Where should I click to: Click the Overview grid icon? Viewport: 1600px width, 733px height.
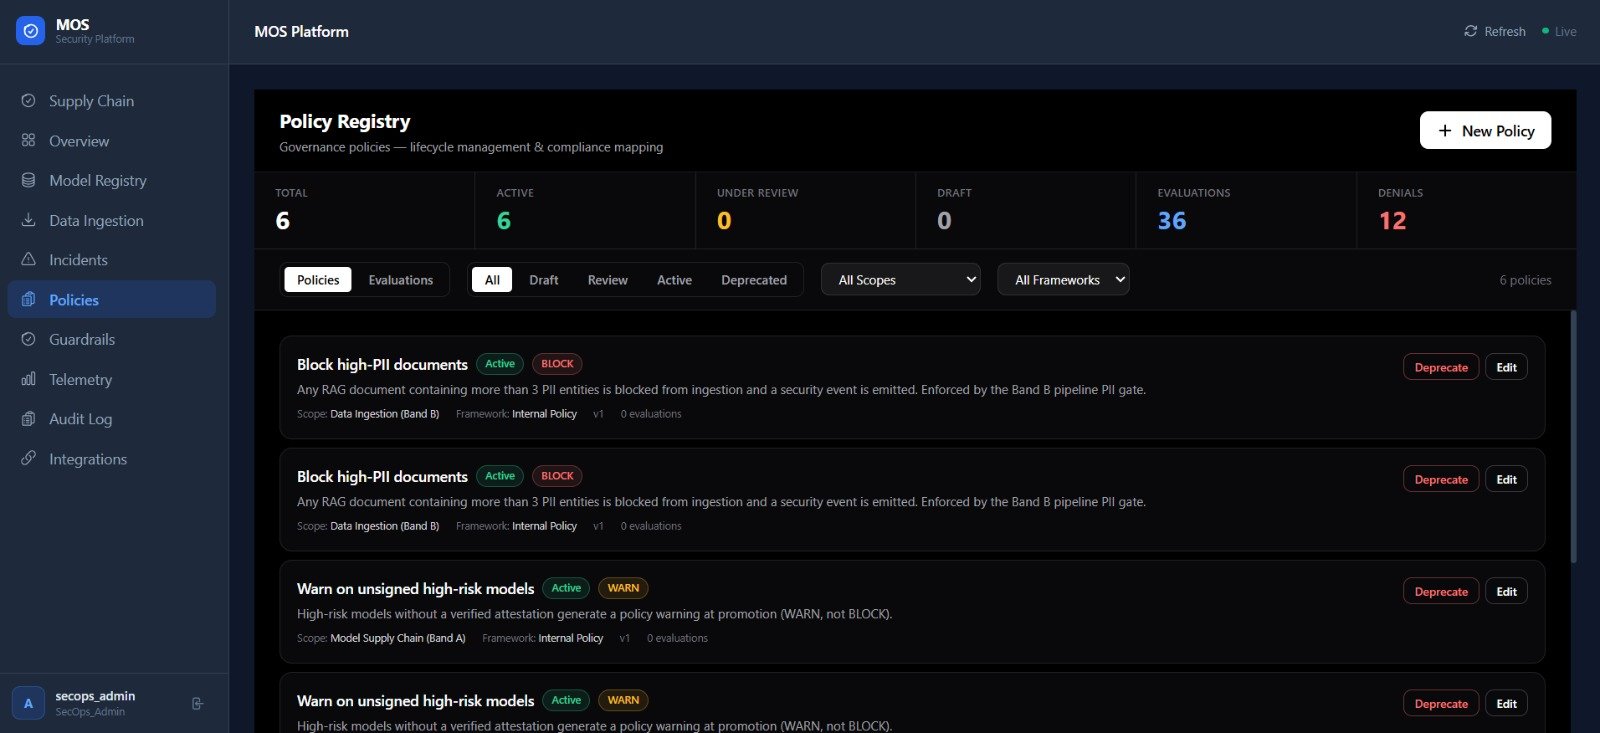point(28,141)
